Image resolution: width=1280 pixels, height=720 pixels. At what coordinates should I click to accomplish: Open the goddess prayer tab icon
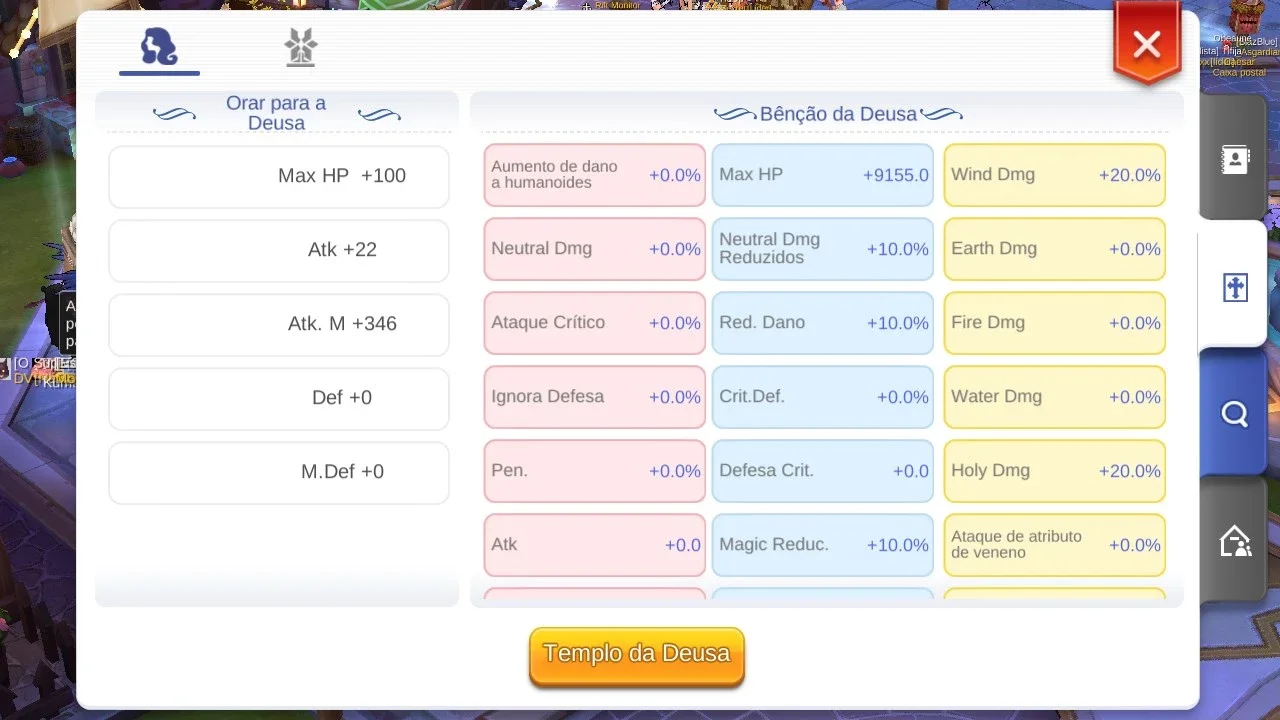(x=159, y=47)
